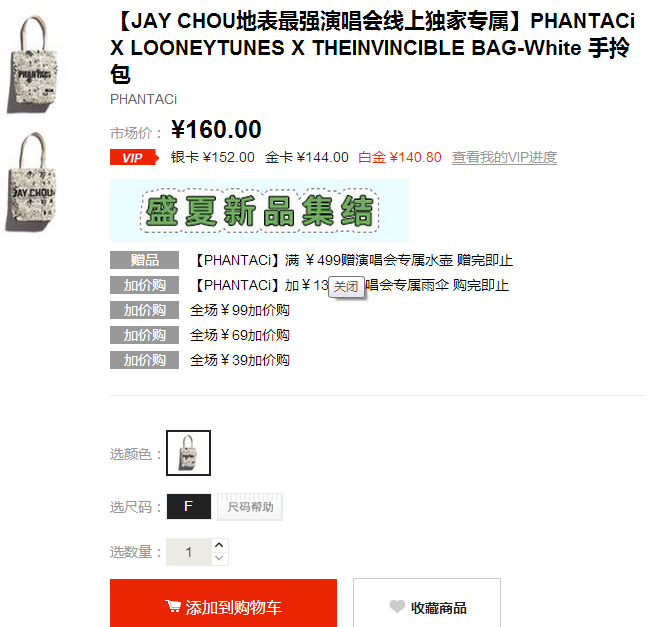
Task: Open the PHANTACi brand link
Action: 143,99
